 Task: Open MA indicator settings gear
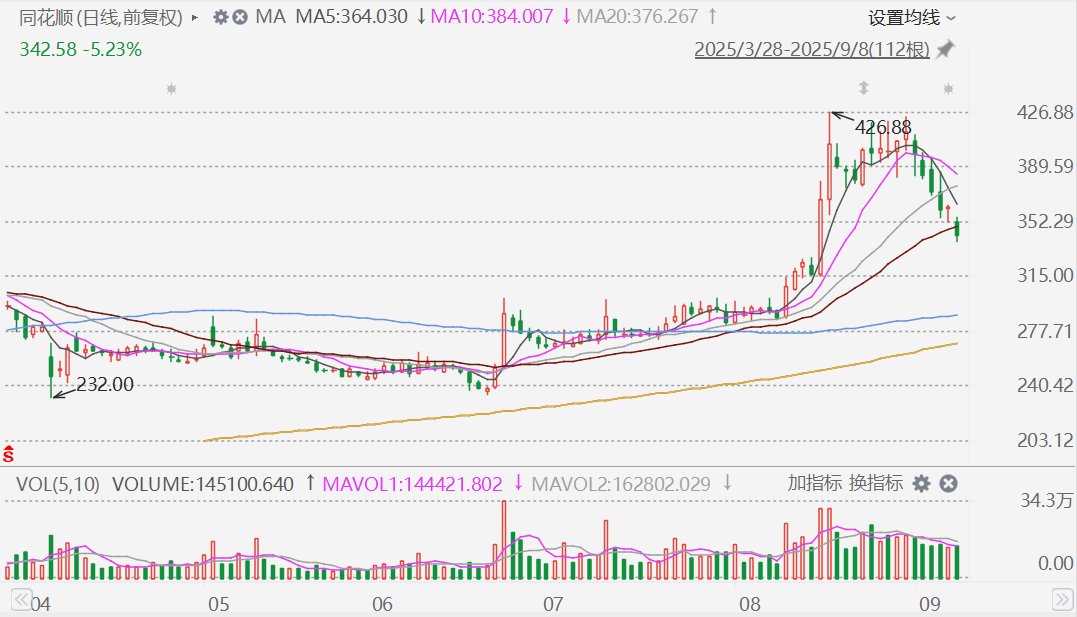coord(220,17)
